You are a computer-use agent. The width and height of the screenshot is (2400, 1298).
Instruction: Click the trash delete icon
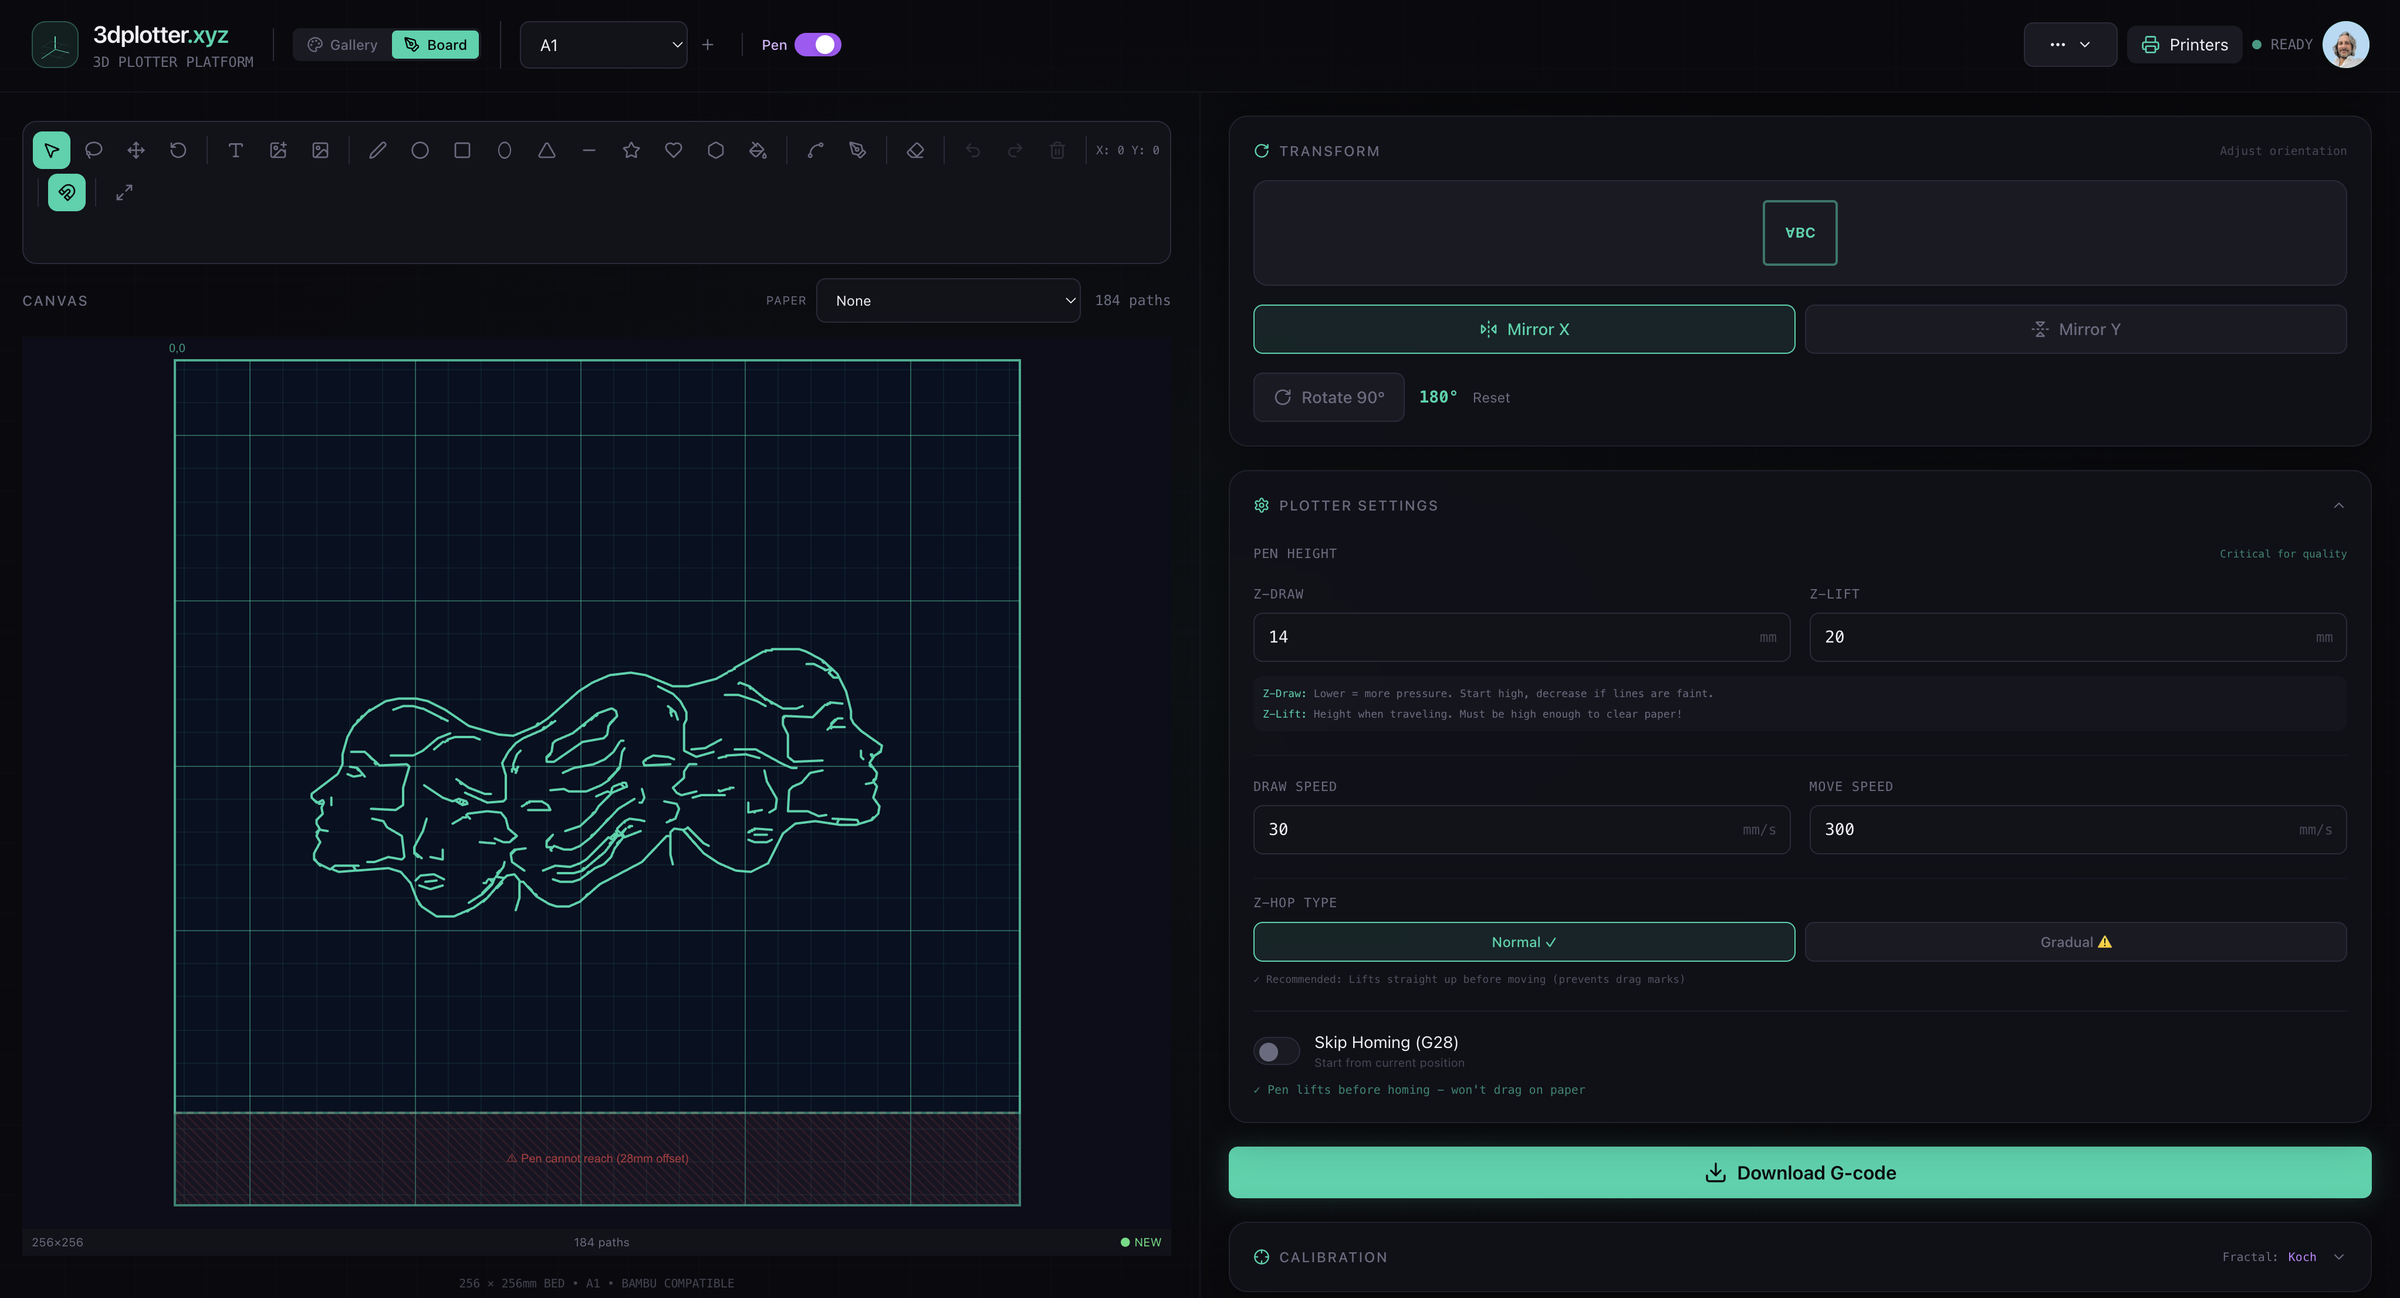pyautogui.click(x=1057, y=150)
